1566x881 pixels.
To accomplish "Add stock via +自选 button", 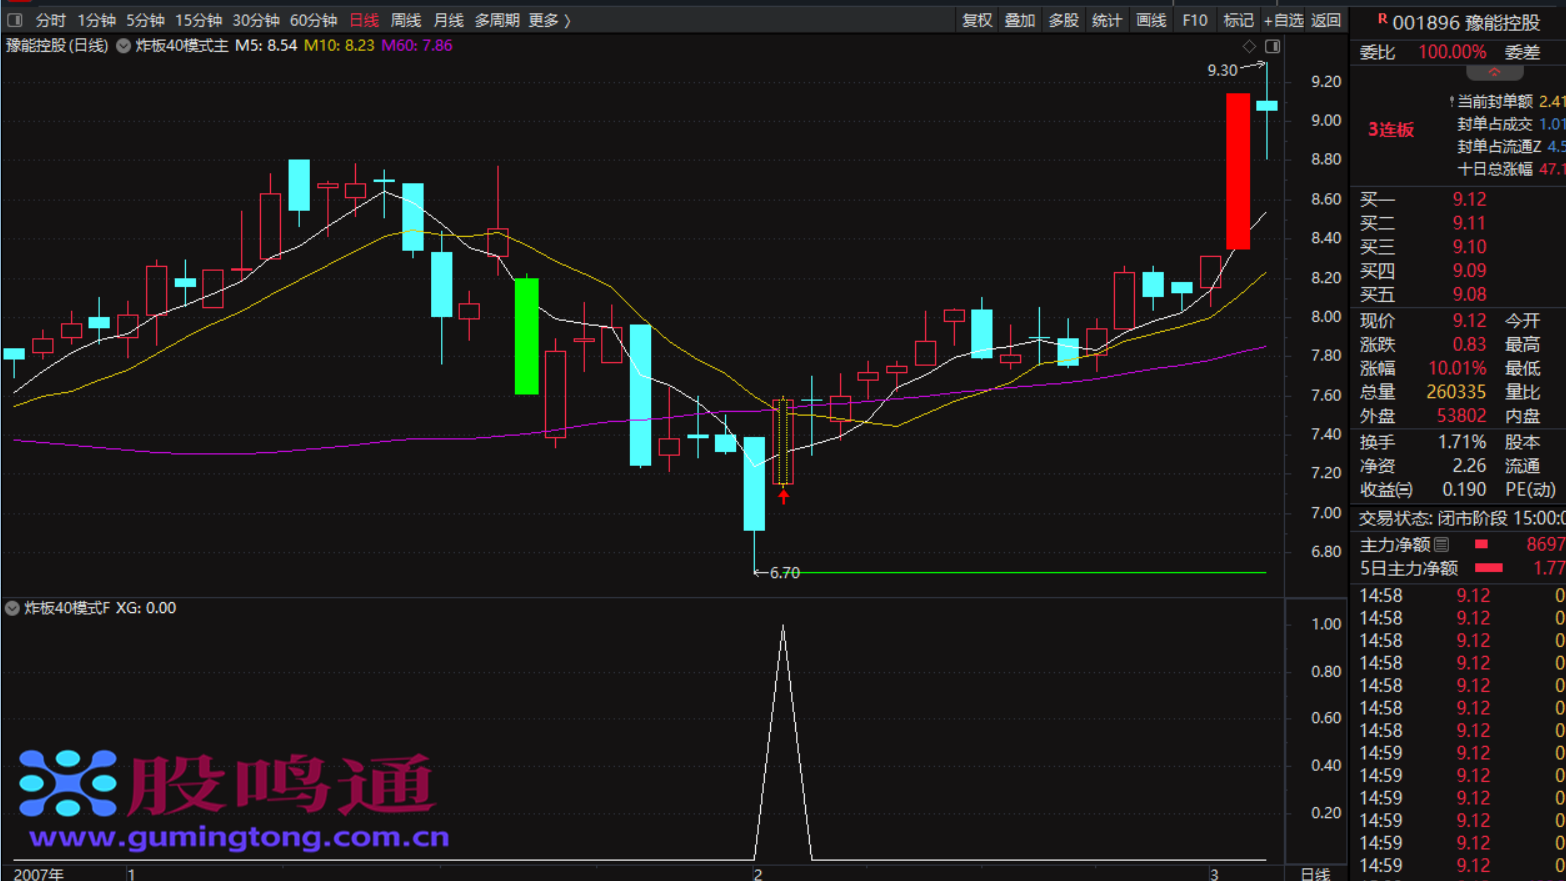I will point(1283,20).
